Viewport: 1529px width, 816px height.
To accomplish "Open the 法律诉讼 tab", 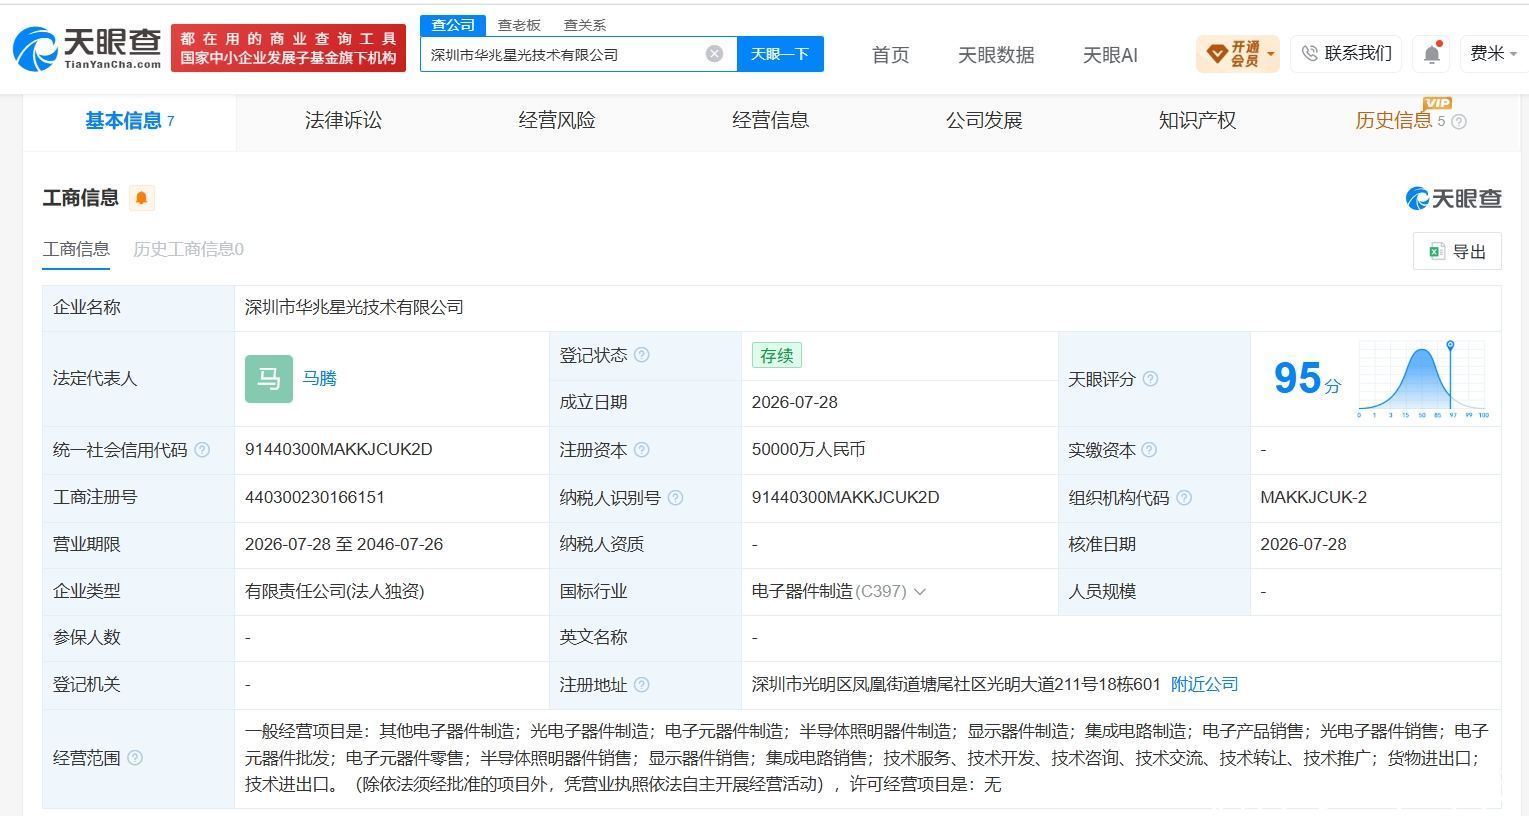I will point(343,121).
